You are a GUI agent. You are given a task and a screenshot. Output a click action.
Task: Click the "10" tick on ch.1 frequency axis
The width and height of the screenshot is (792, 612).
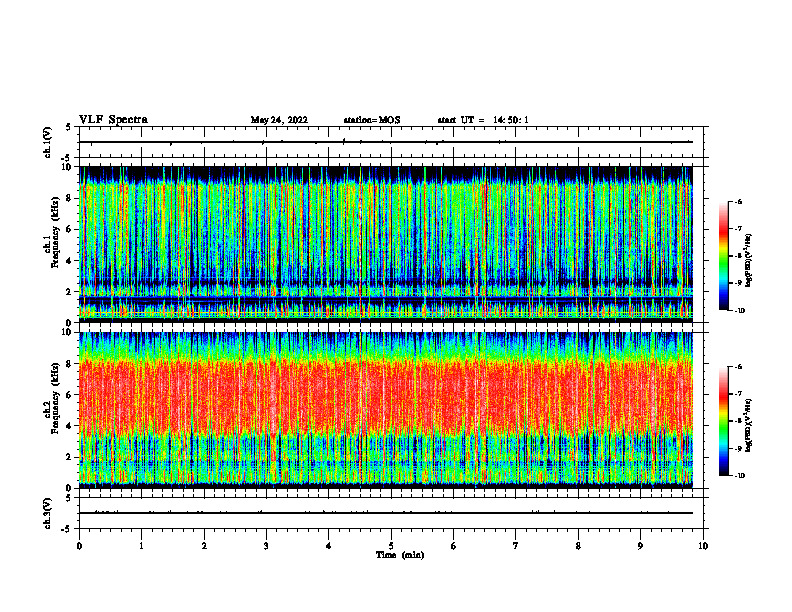point(69,167)
